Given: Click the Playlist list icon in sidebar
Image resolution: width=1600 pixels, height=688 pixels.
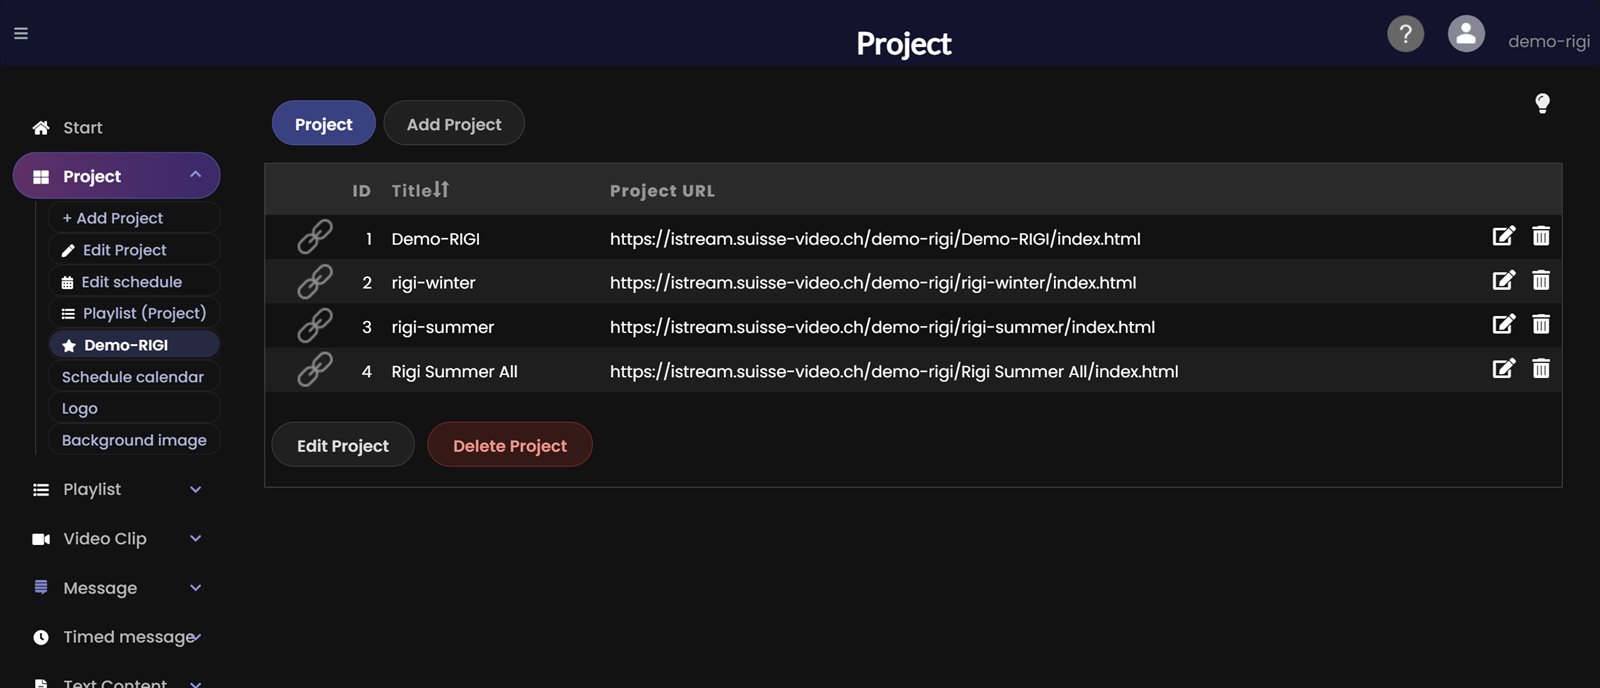Looking at the screenshot, I should [x=41, y=490].
